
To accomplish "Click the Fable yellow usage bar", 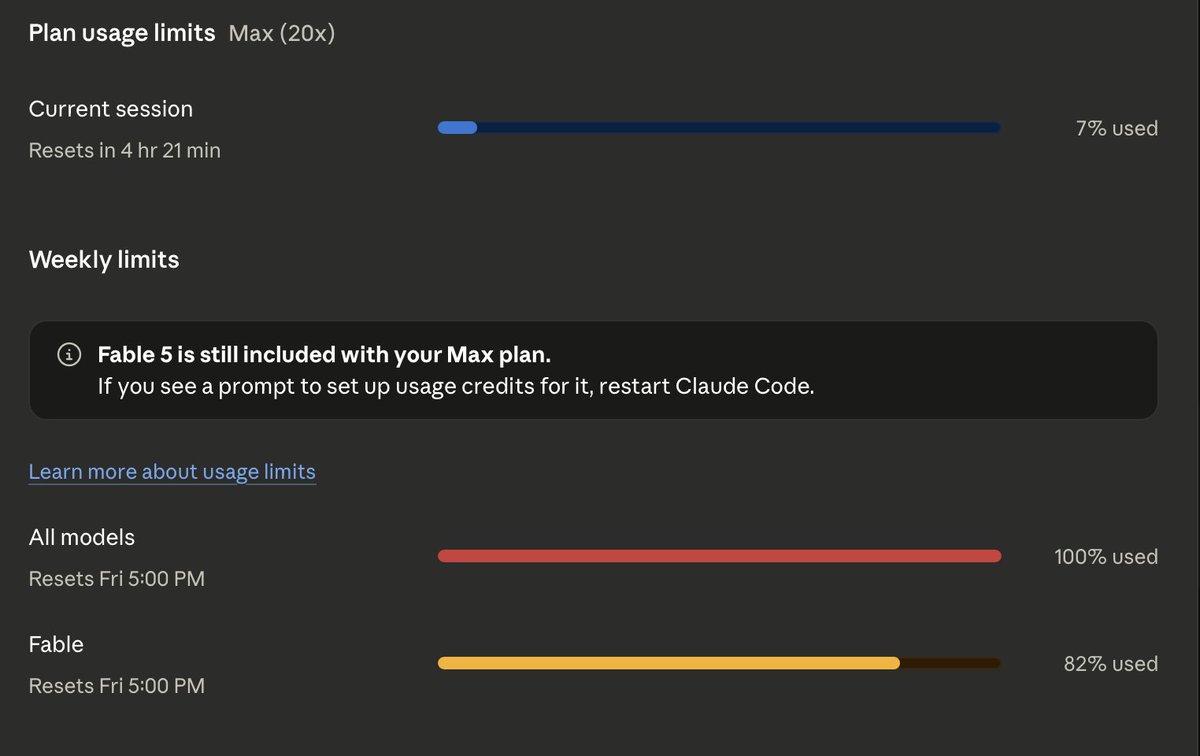I will pyautogui.click(x=669, y=663).
